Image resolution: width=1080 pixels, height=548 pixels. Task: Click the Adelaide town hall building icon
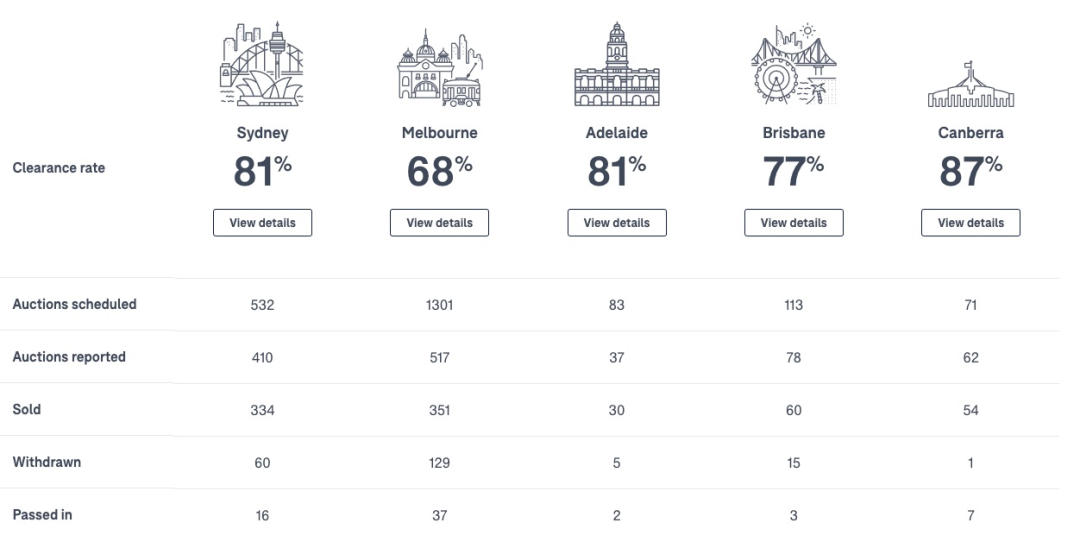click(616, 65)
